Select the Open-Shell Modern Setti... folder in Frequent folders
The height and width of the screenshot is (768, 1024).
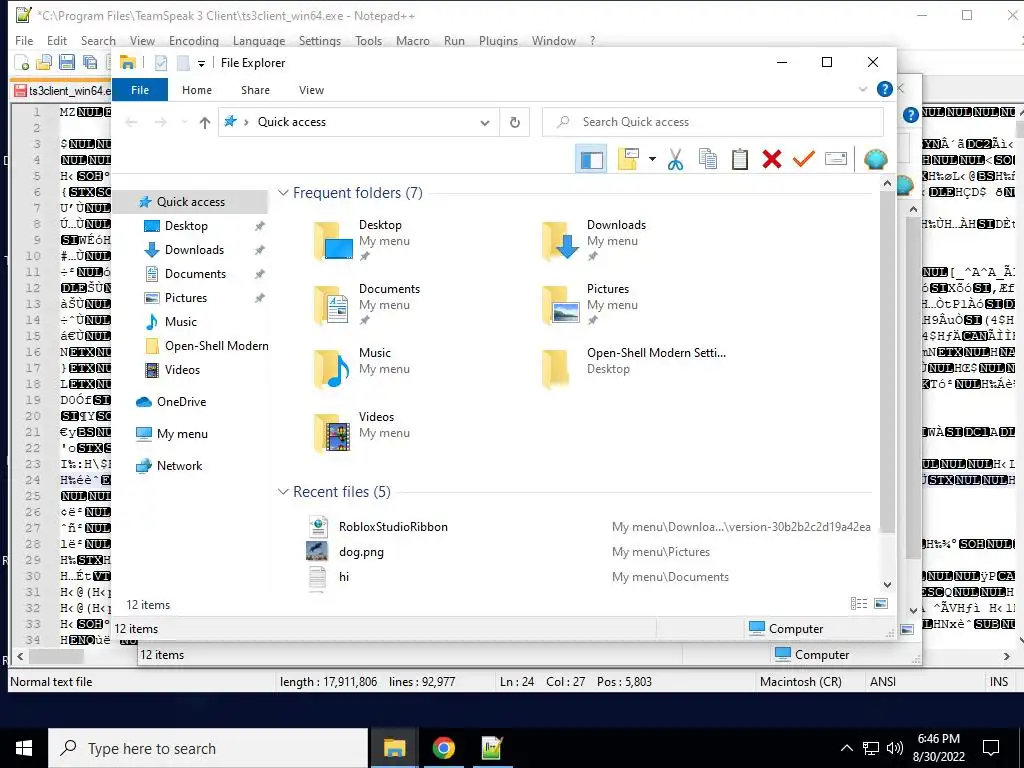(633, 368)
